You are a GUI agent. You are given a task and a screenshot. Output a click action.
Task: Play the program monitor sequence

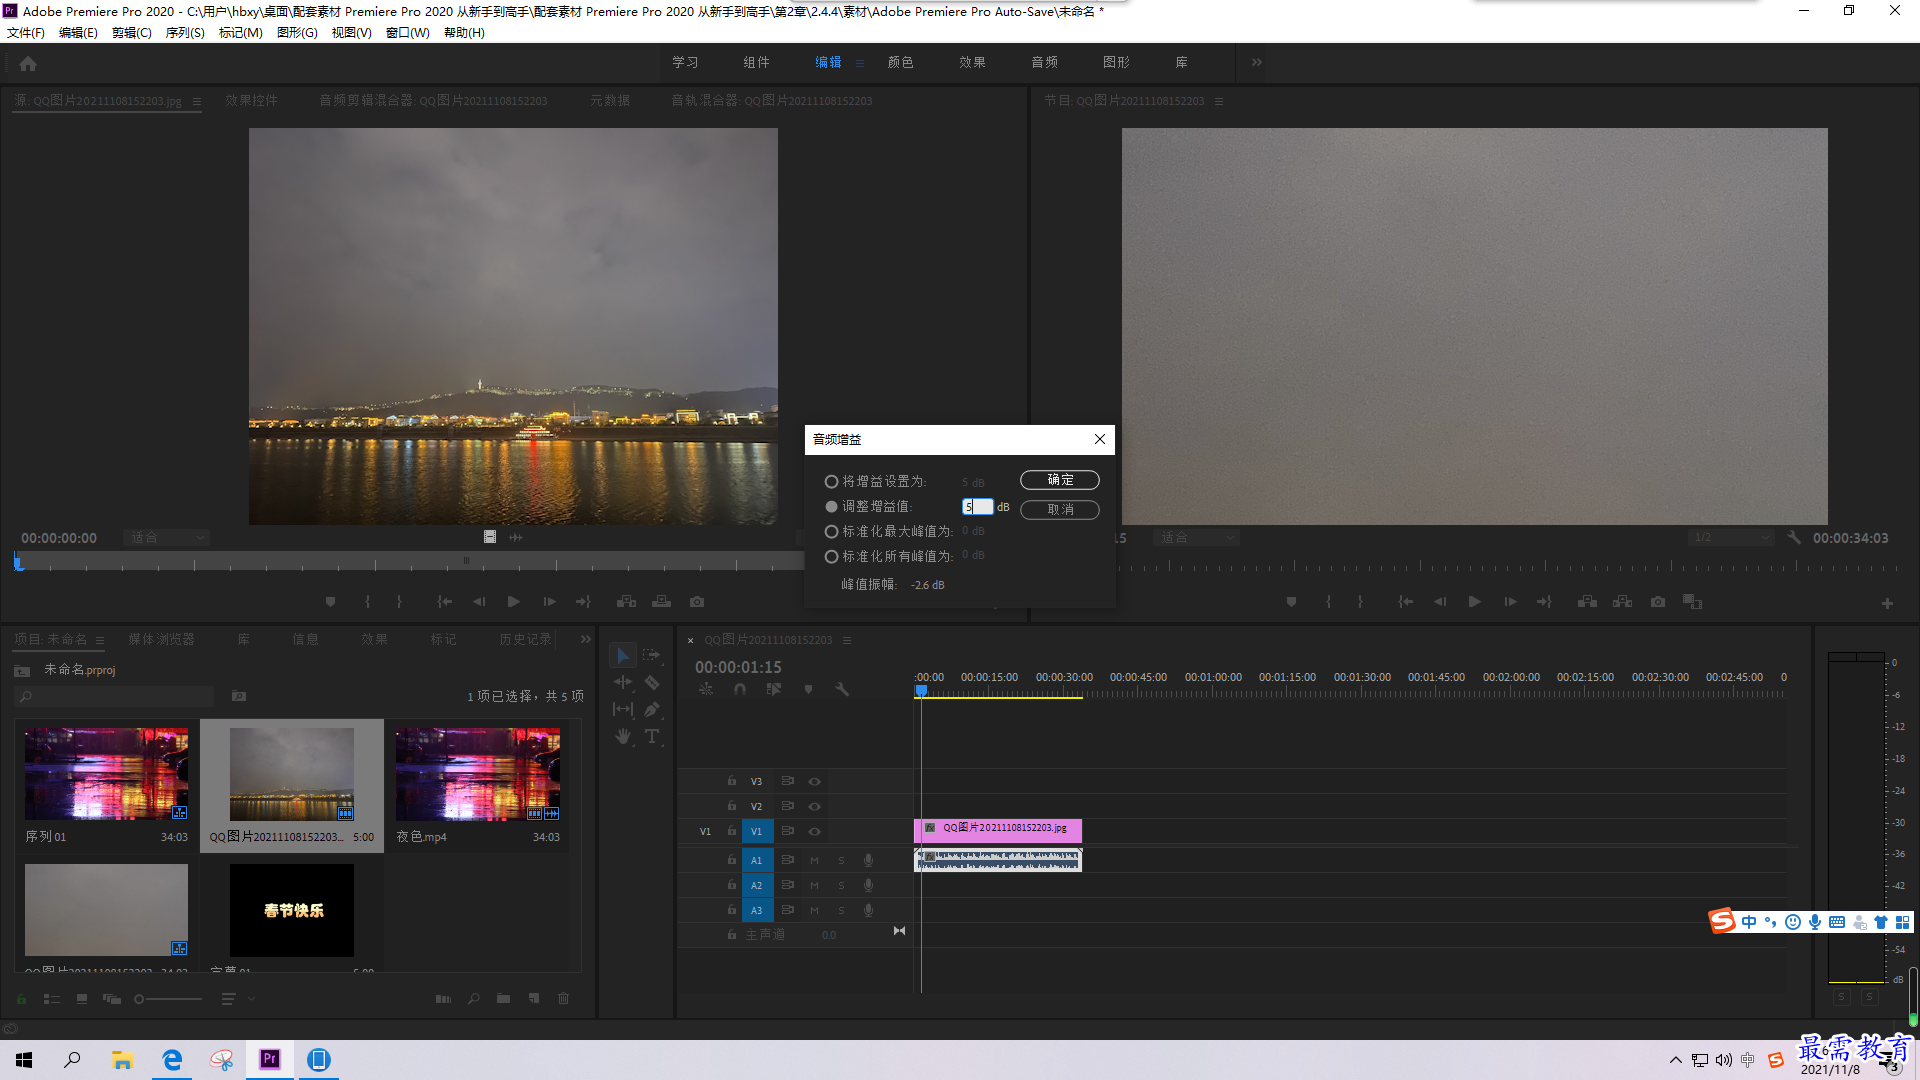1474,602
